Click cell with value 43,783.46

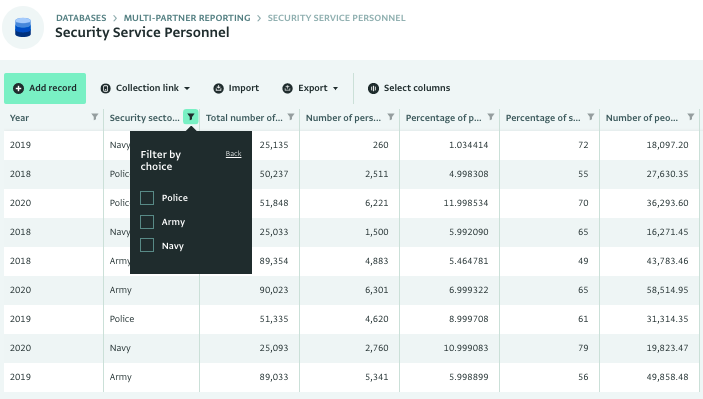[667, 261]
